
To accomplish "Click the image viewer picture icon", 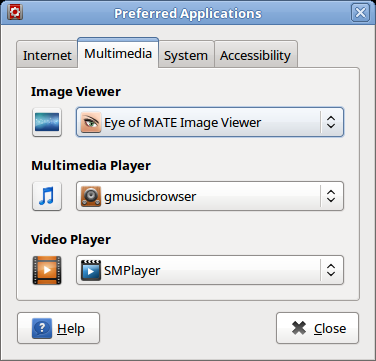I will tap(47, 122).
